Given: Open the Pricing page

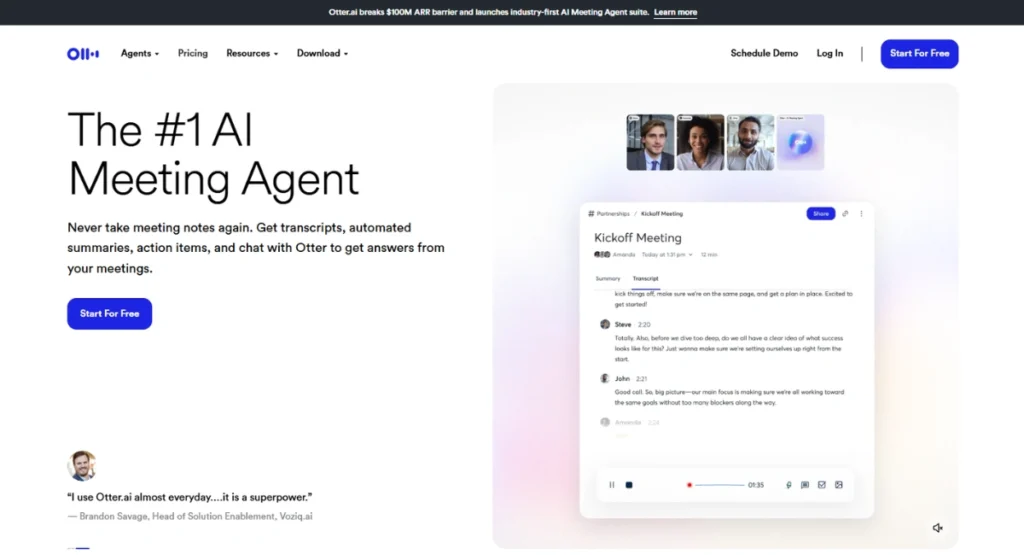Looking at the screenshot, I should tap(193, 54).
